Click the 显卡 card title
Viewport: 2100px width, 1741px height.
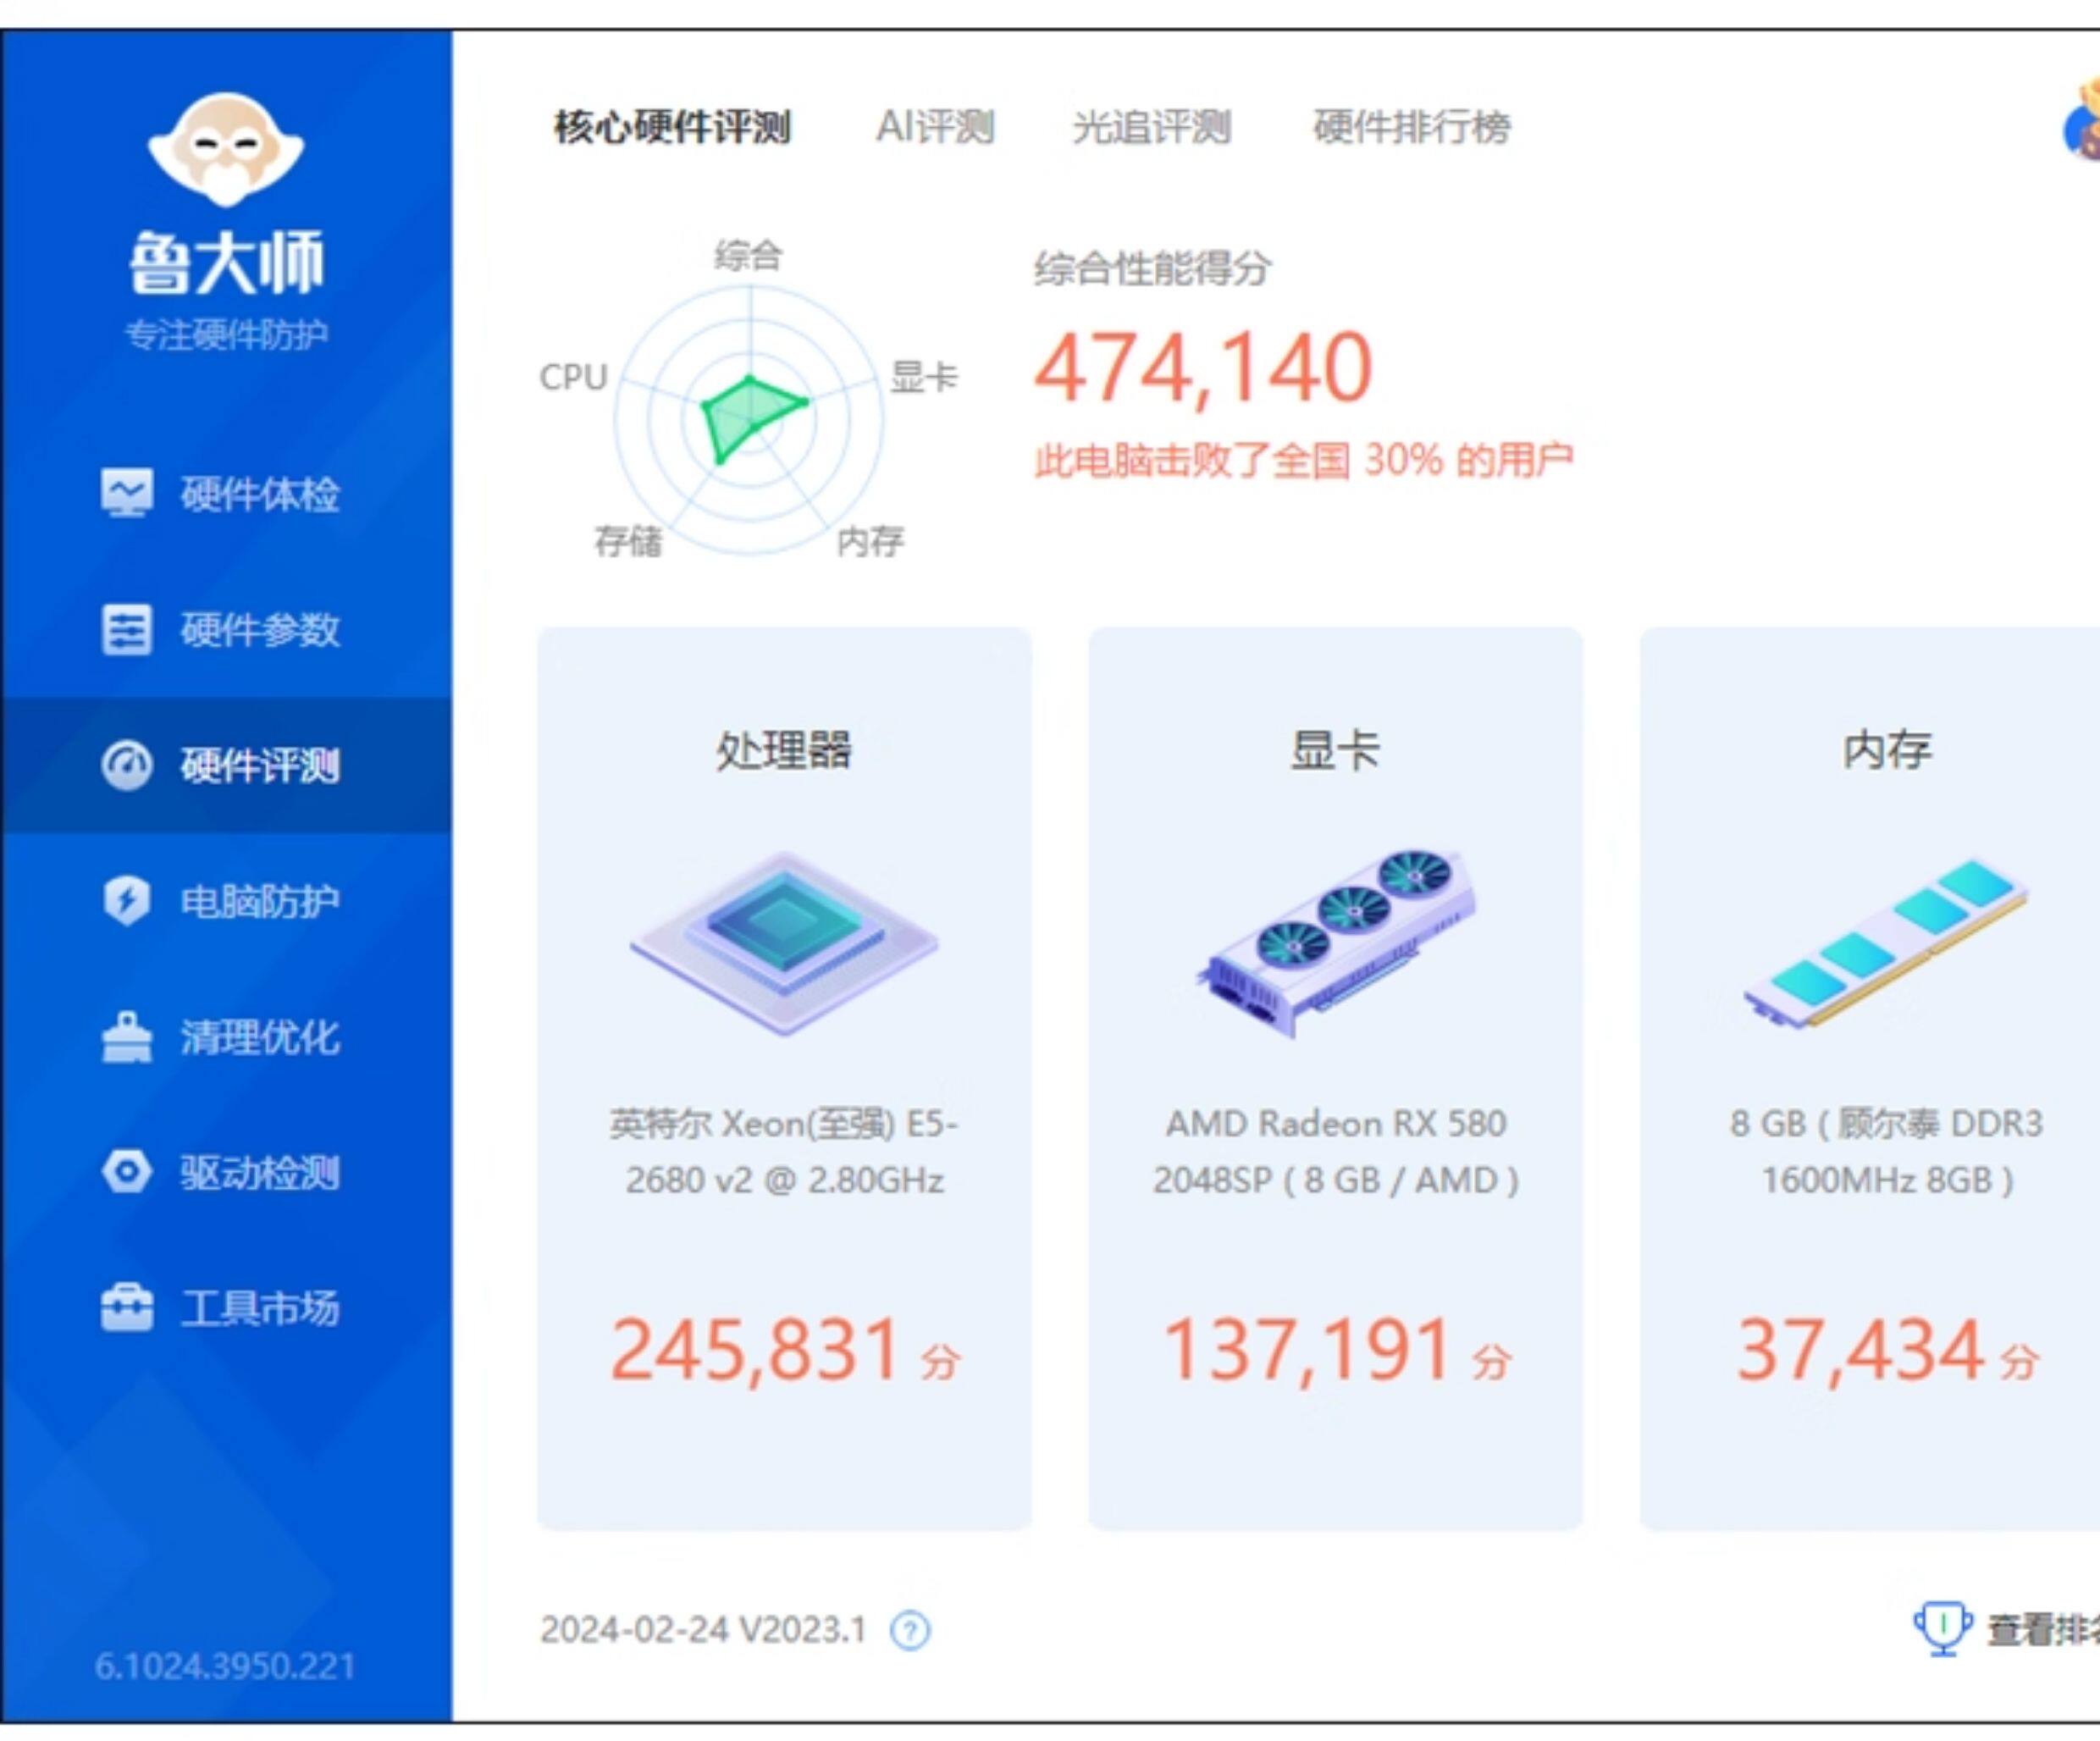pyautogui.click(x=1335, y=750)
